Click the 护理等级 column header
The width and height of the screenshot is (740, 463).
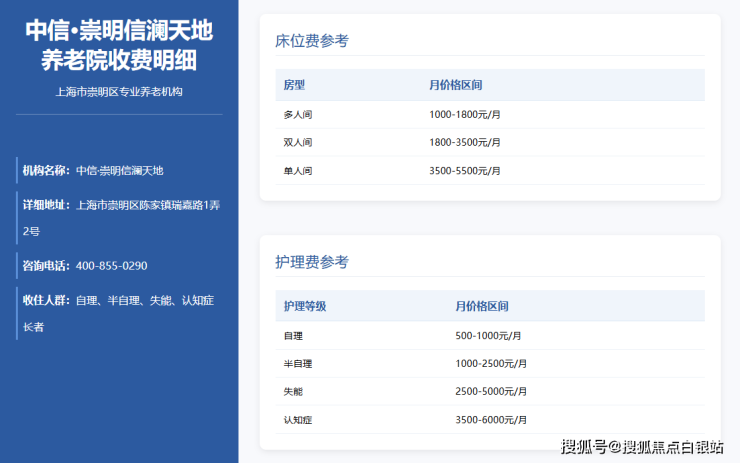tap(305, 306)
